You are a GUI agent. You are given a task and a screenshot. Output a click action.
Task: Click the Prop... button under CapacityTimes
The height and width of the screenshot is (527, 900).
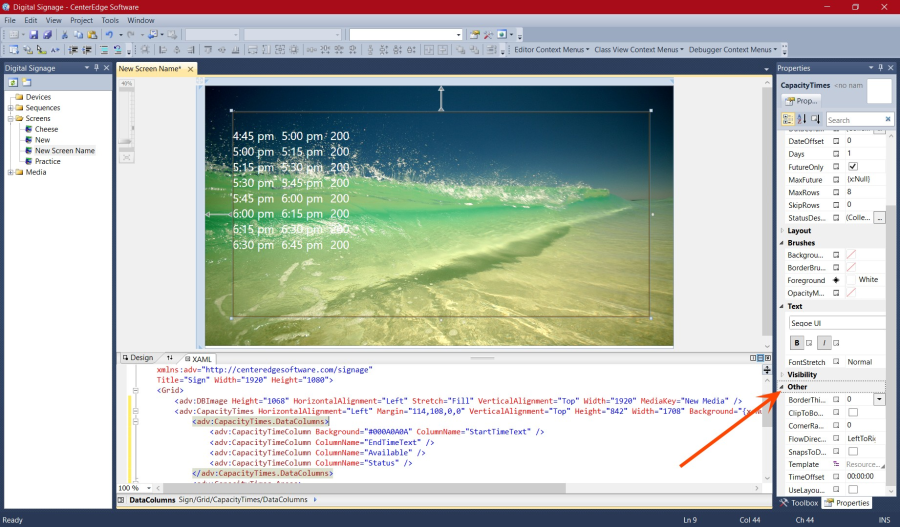(801, 100)
